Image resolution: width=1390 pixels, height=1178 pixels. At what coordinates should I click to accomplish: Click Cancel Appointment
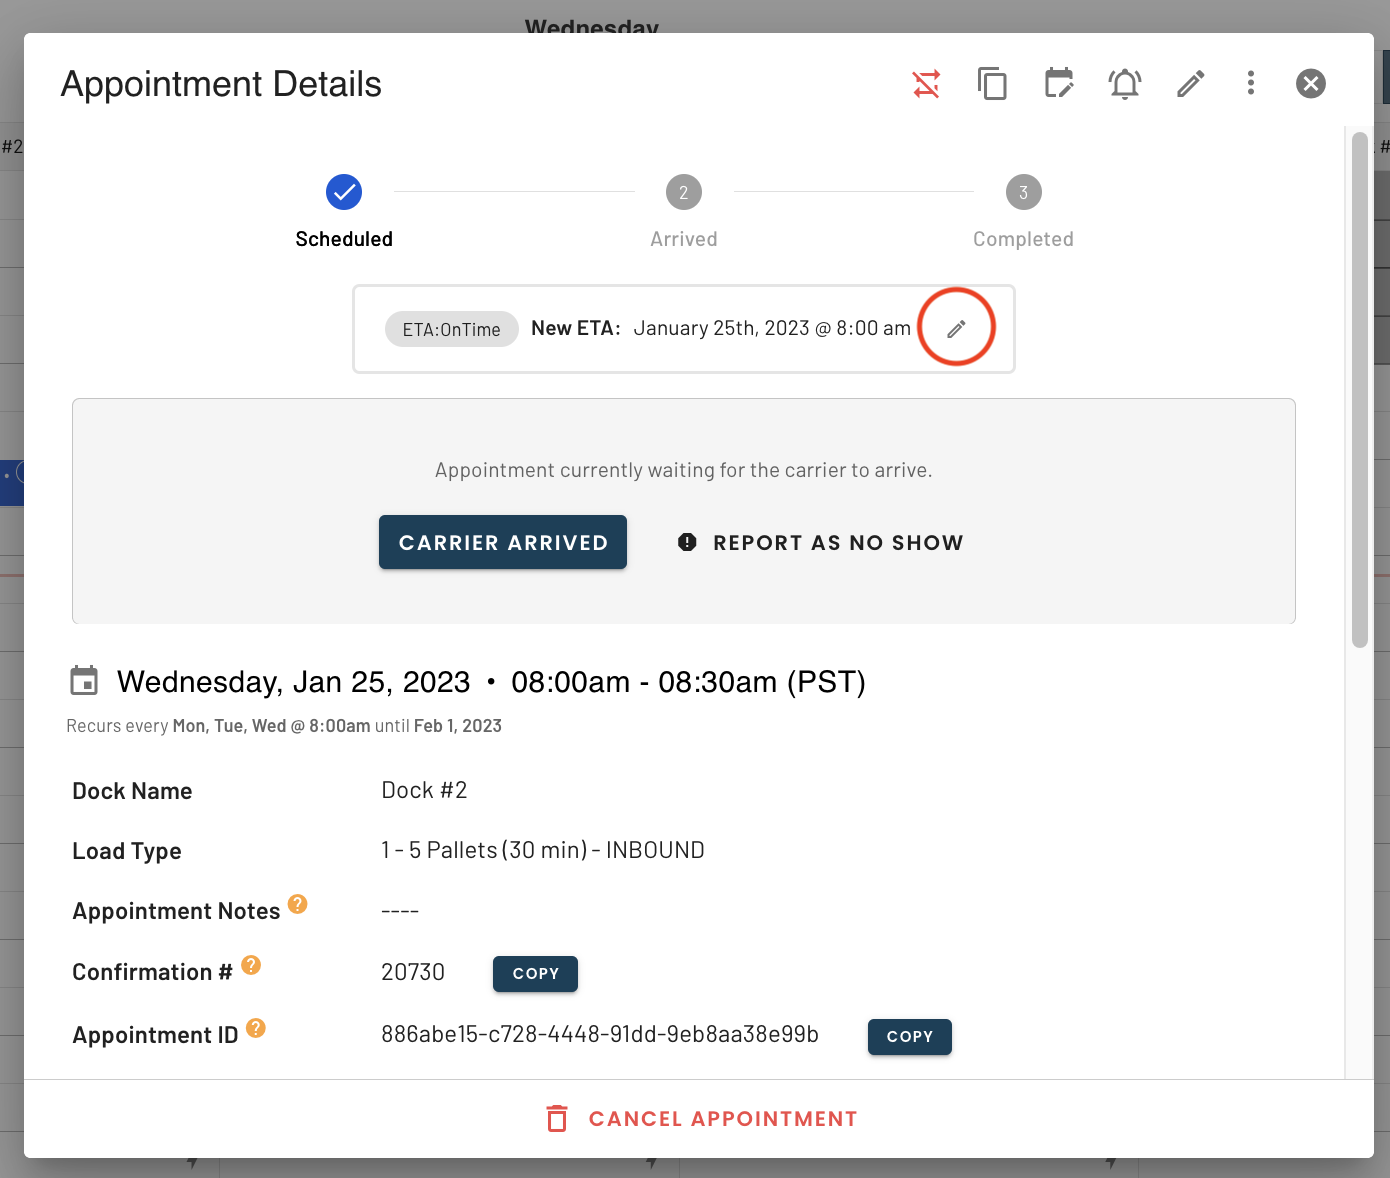coord(701,1118)
